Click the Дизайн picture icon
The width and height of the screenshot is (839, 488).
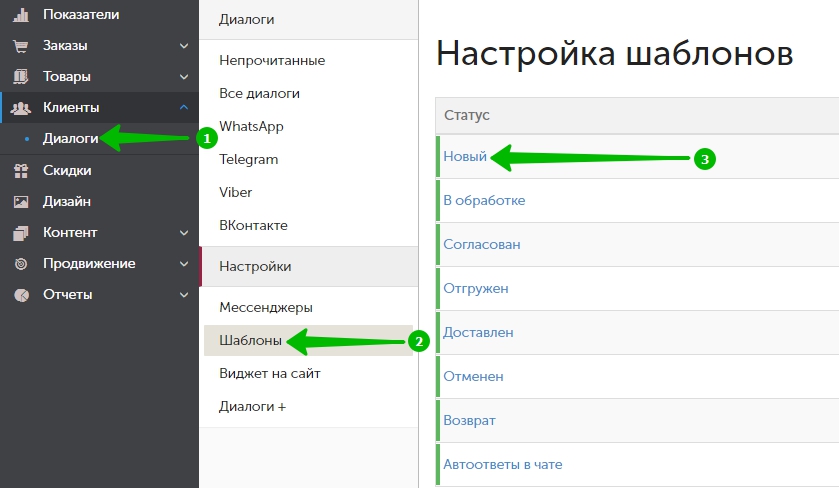click(x=20, y=202)
